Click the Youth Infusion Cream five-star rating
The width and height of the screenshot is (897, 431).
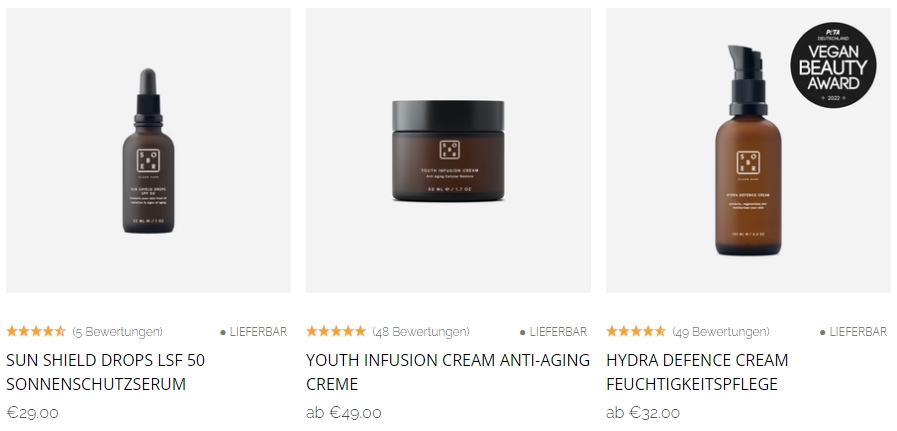(336, 331)
